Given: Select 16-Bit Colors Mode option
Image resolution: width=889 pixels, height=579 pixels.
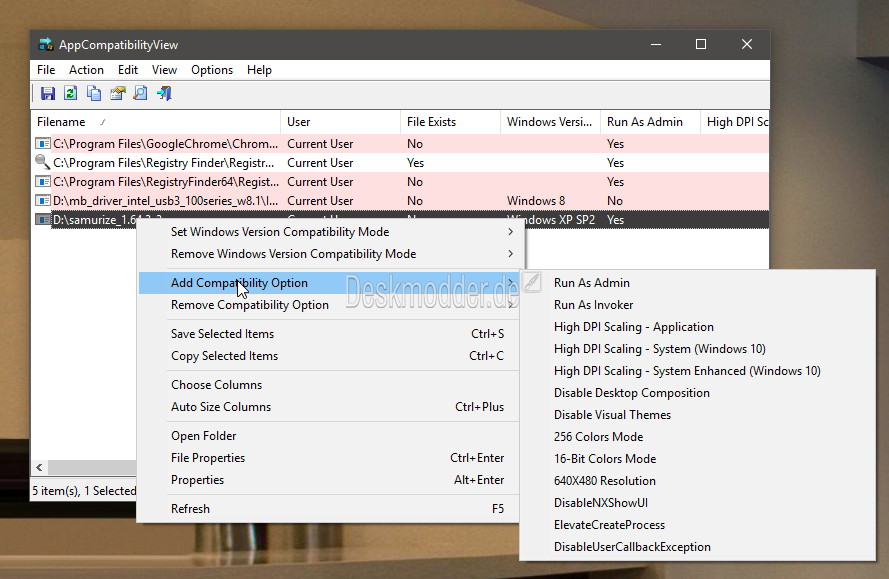Looking at the screenshot, I should point(697,459).
